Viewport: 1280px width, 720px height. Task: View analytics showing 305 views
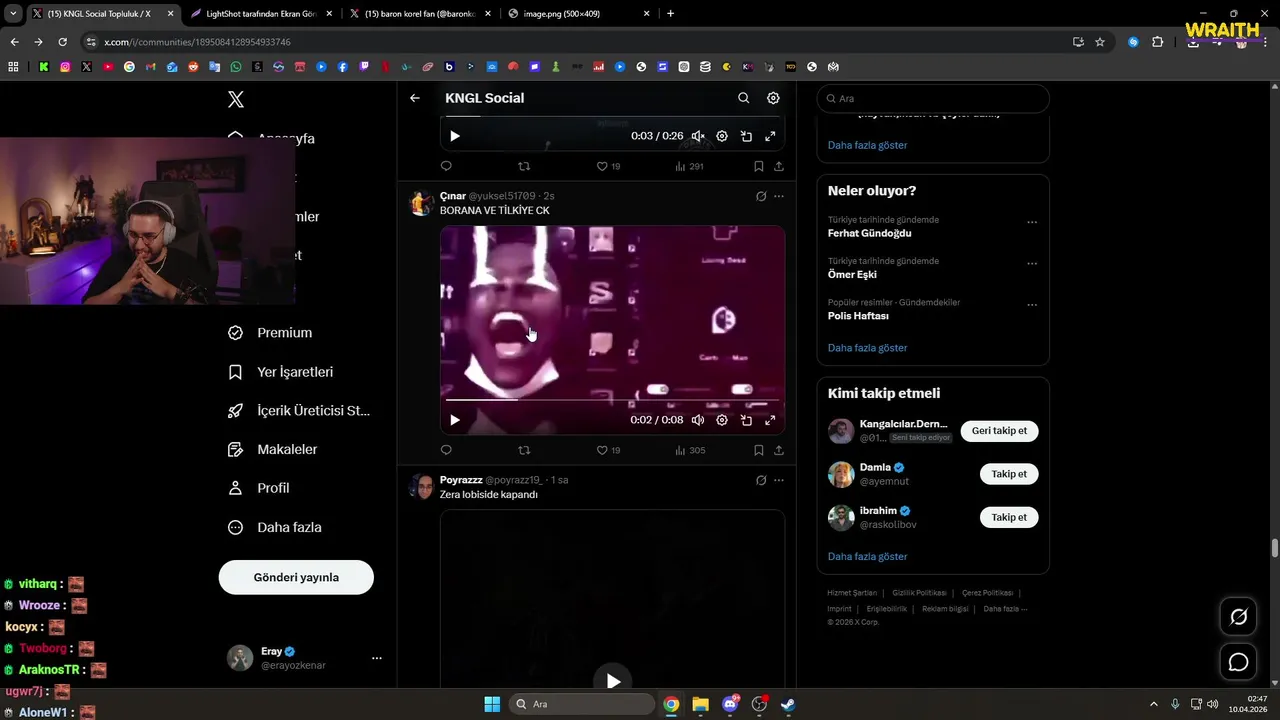click(690, 450)
